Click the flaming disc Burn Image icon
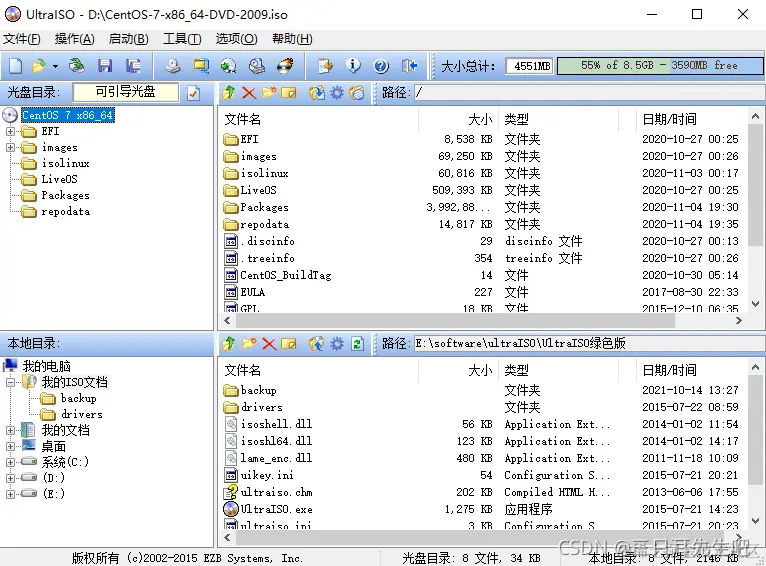 tap(285, 66)
